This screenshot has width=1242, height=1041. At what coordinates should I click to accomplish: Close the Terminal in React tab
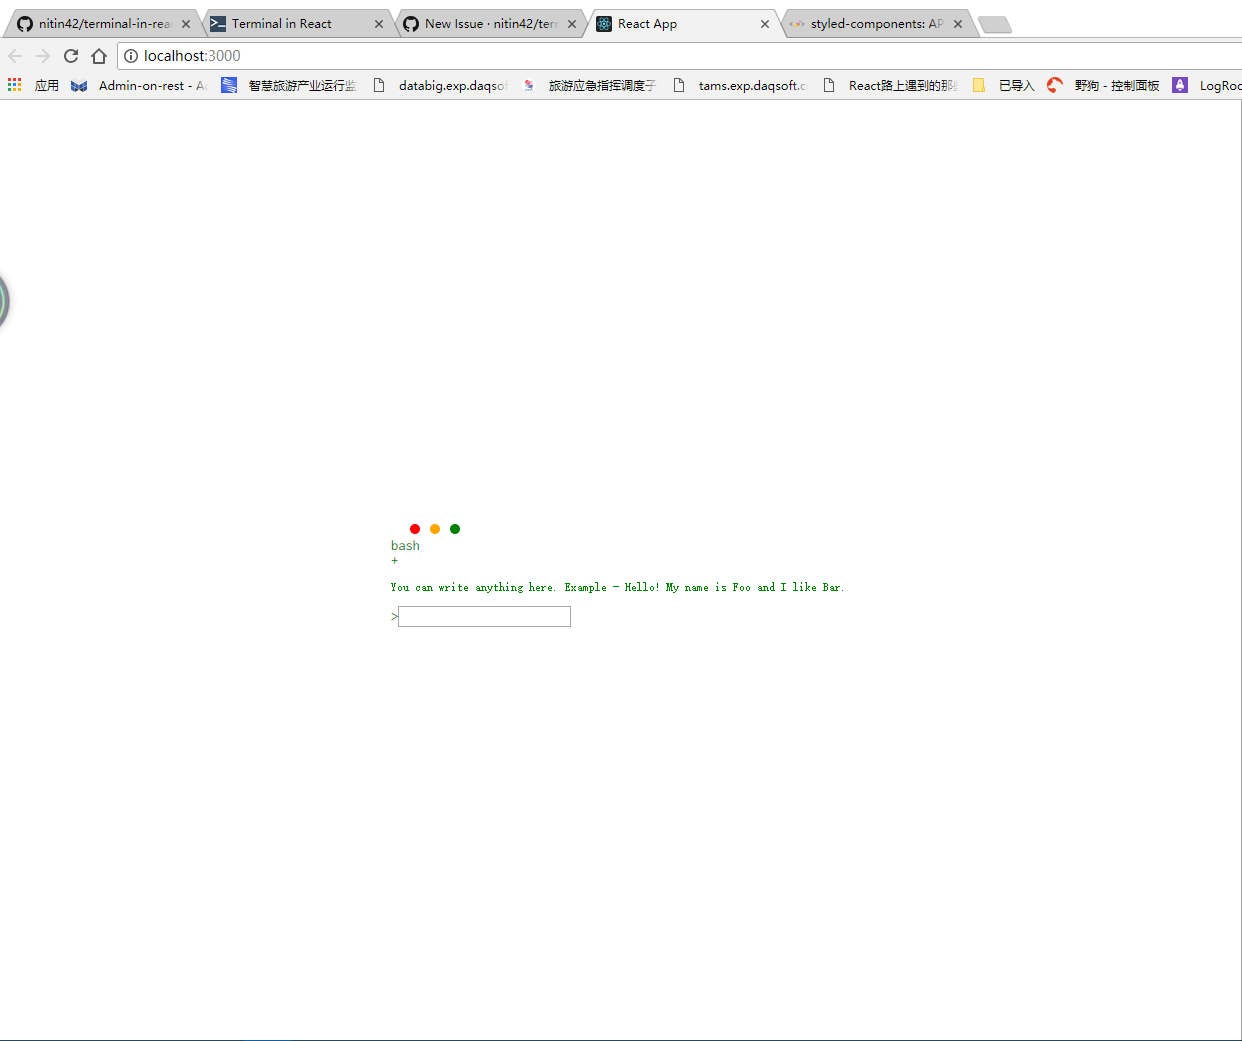(x=379, y=24)
